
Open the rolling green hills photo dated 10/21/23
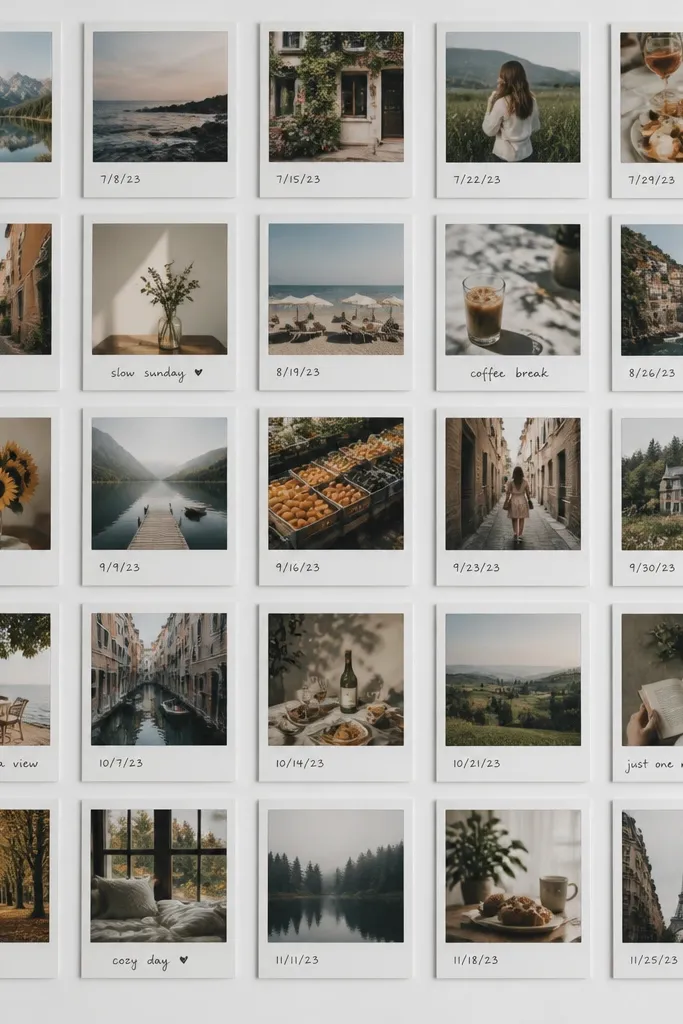coord(513,680)
